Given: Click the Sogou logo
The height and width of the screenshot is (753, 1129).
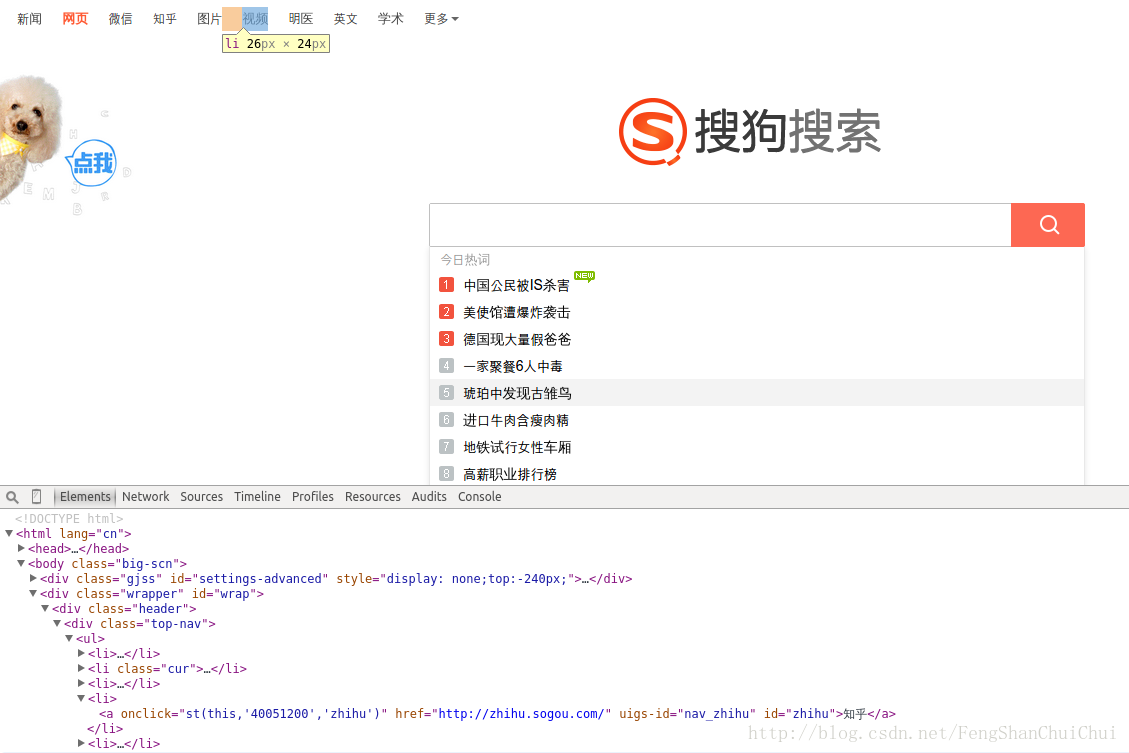Looking at the screenshot, I should (750, 132).
